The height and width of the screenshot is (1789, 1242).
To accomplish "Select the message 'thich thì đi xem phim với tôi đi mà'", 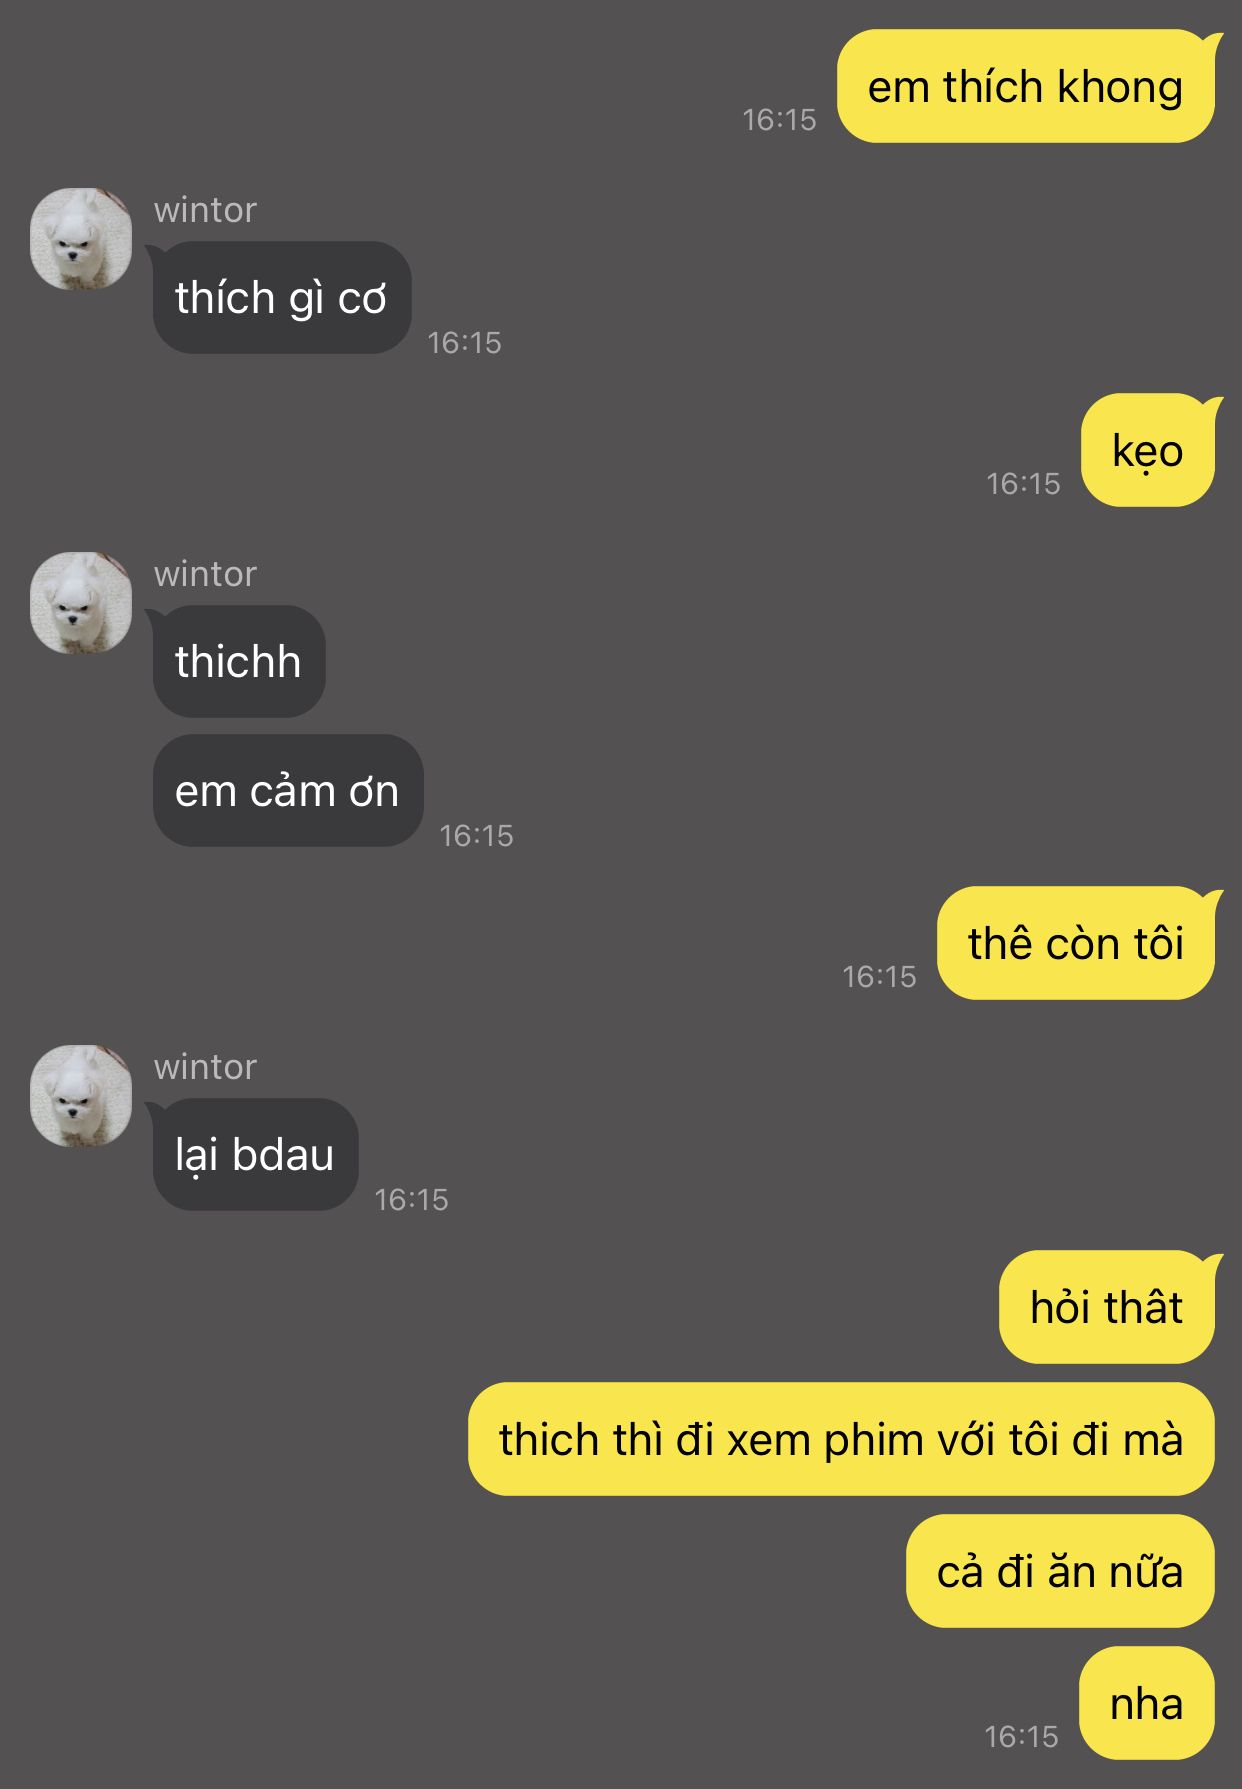I will pos(841,1440).
